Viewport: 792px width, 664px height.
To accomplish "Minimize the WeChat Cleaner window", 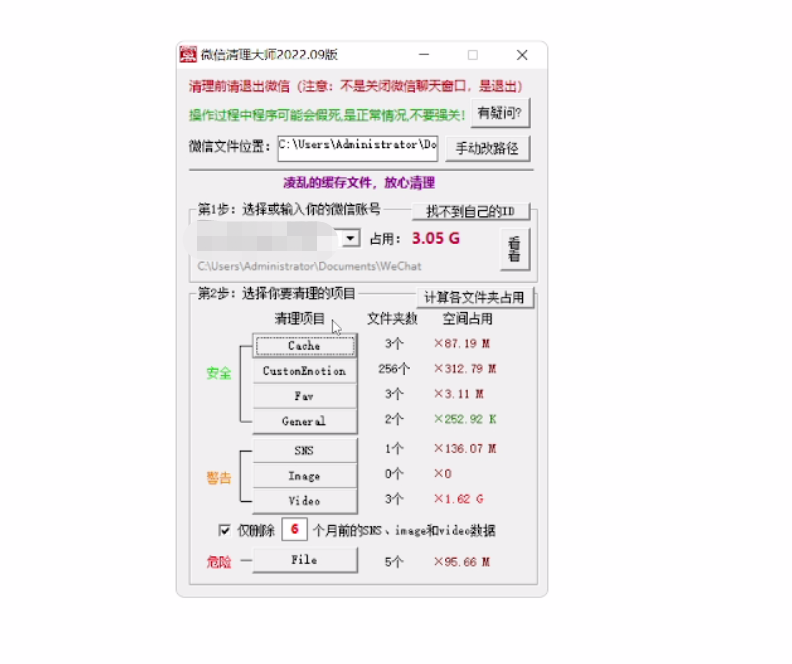I will point(424,55).
